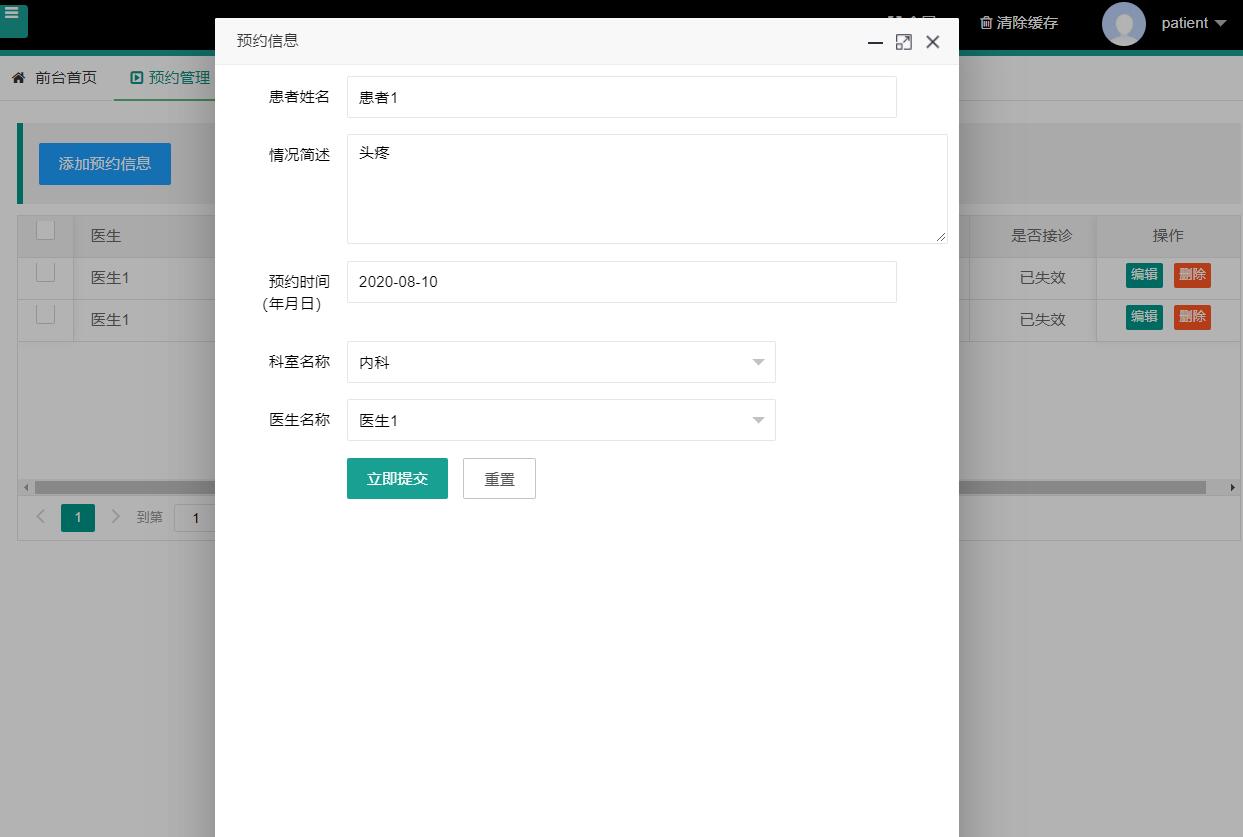This screenshot has height=837, width=1243.
Task: Submit the form via 立即提交 button
Action: point(397,478)
